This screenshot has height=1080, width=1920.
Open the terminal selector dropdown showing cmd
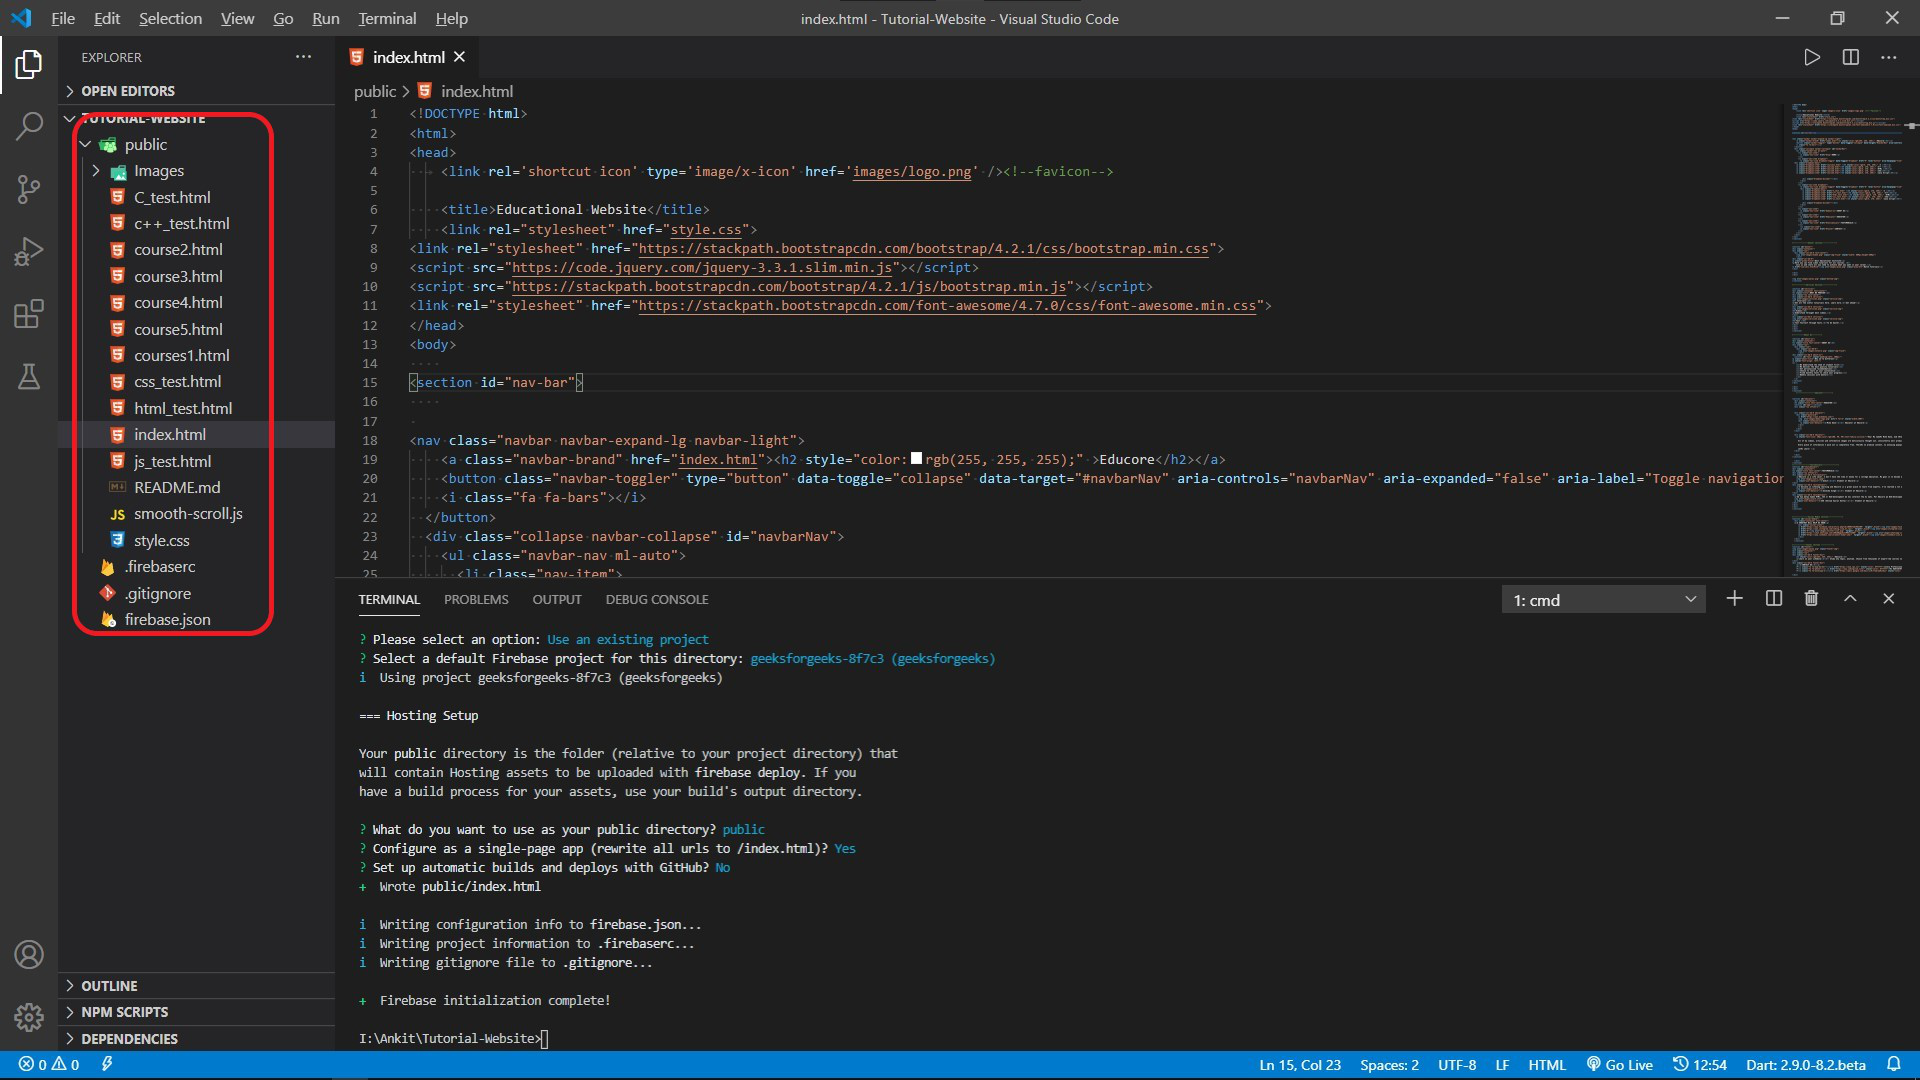point(1603,600)
